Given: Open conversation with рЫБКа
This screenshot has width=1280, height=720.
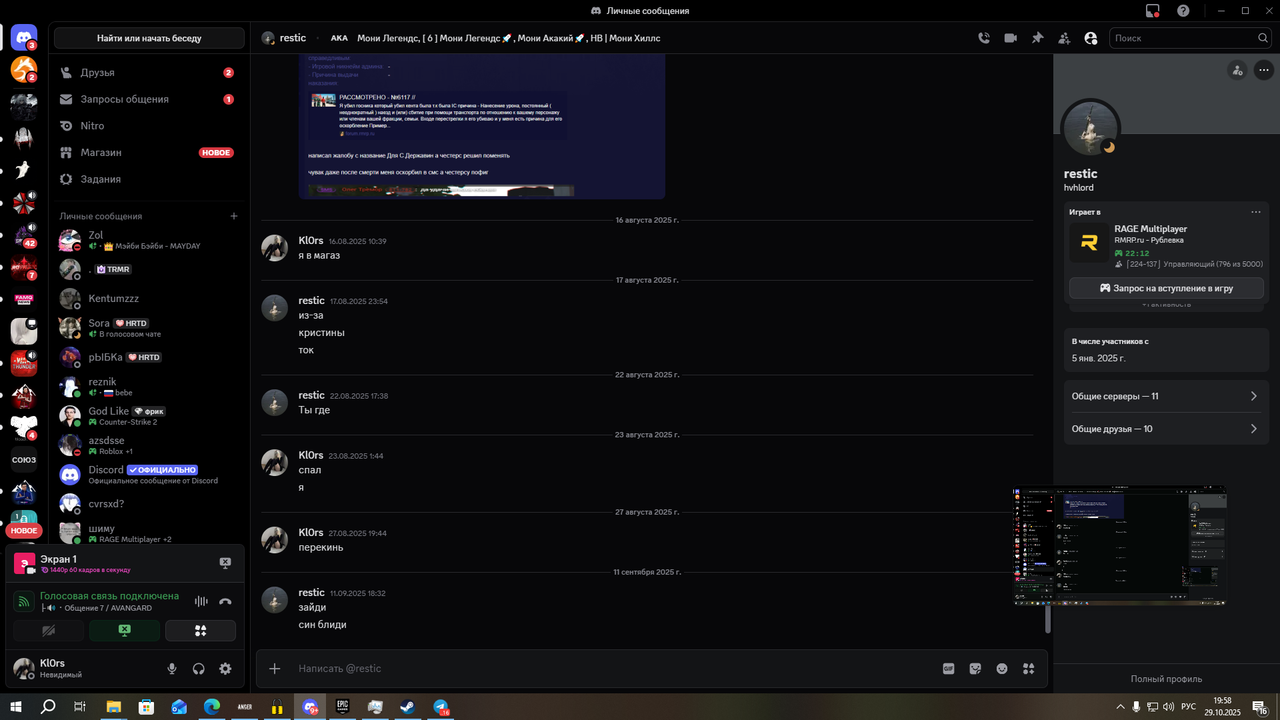Looking at the screenshot, I should pyautogui.click(x=149, y=357).
